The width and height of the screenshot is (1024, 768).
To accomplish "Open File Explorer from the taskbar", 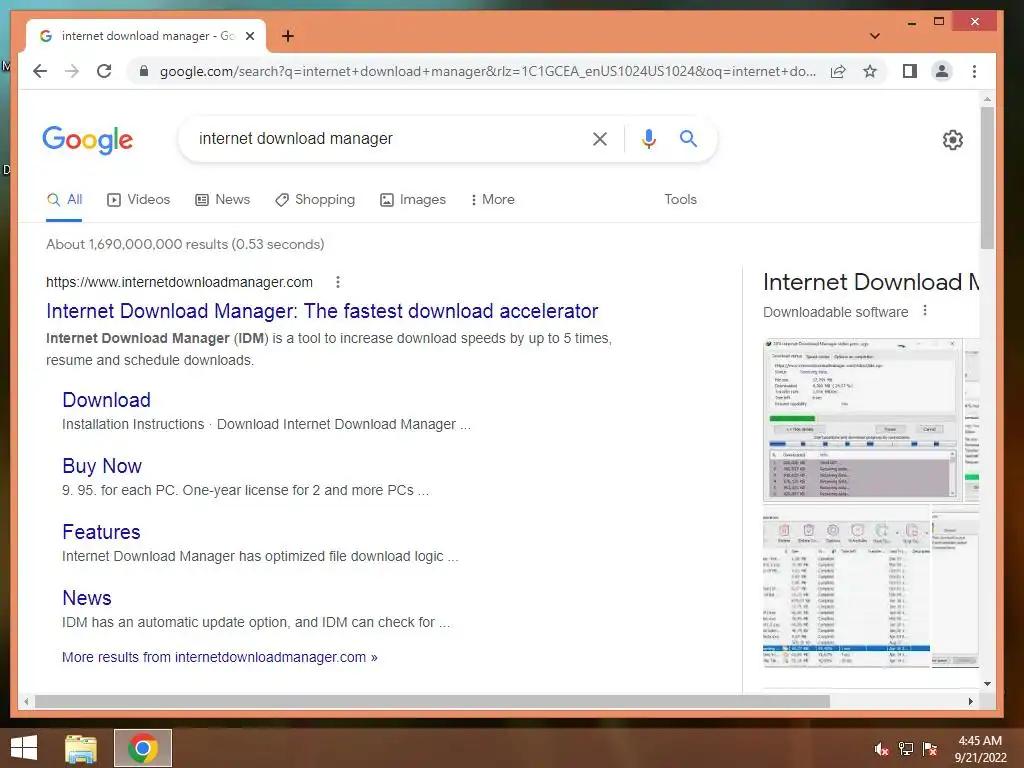I will tap(81, 748).
